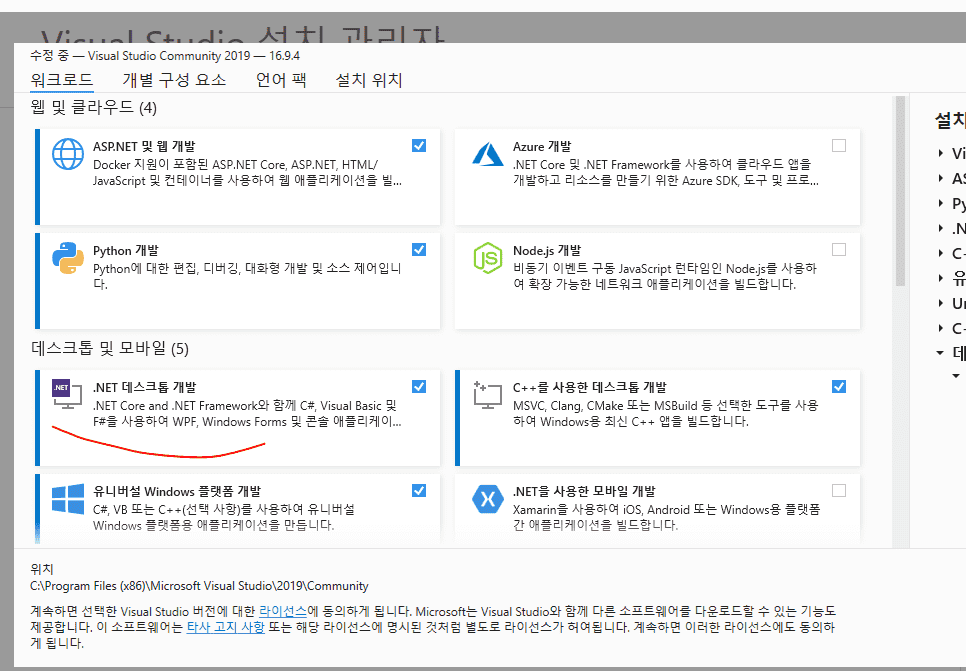Image resolution: width=966 pixels, height=671 pixels.
Task: Expand the 'Vi' item in installation details
Action: point(941,153)
